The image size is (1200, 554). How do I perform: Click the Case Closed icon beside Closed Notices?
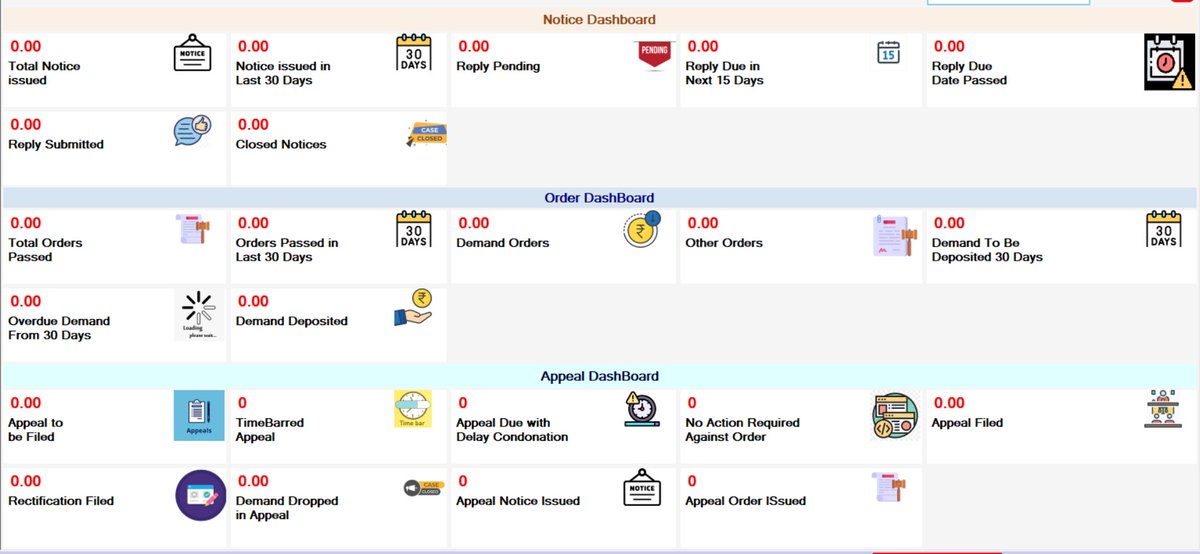pos(426,136)
